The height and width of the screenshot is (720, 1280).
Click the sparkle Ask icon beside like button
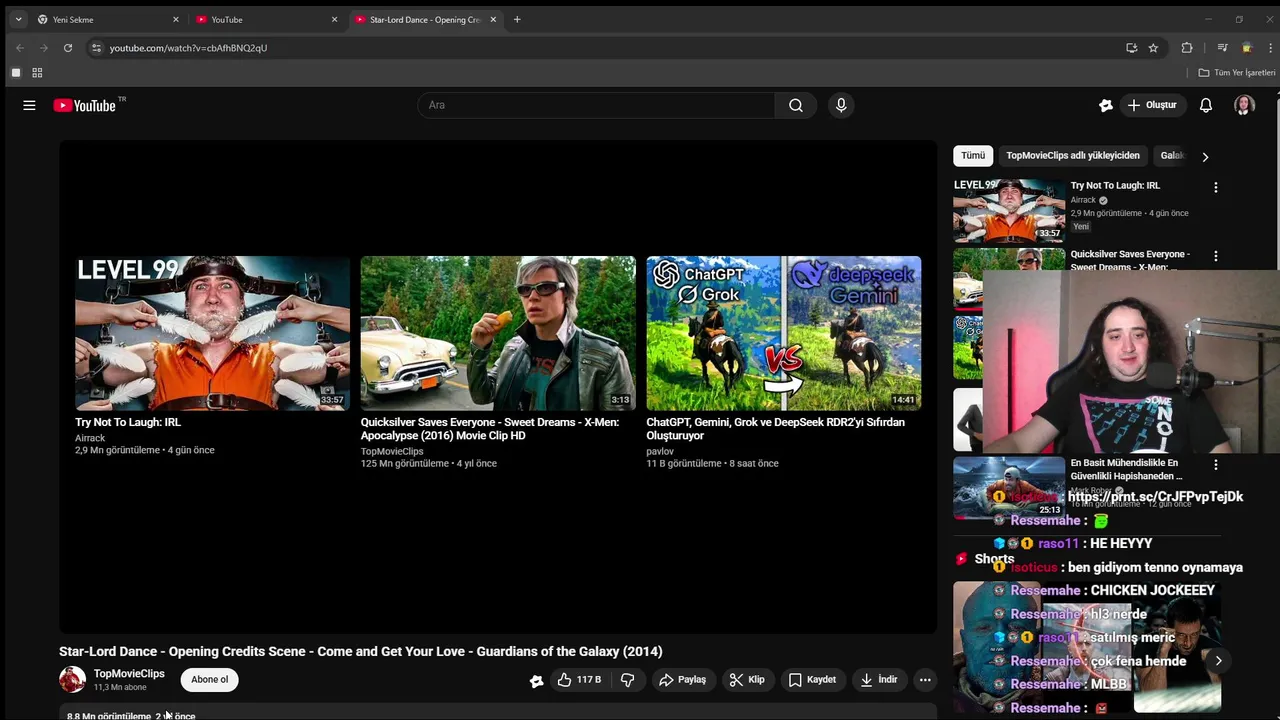click(537, 680)
